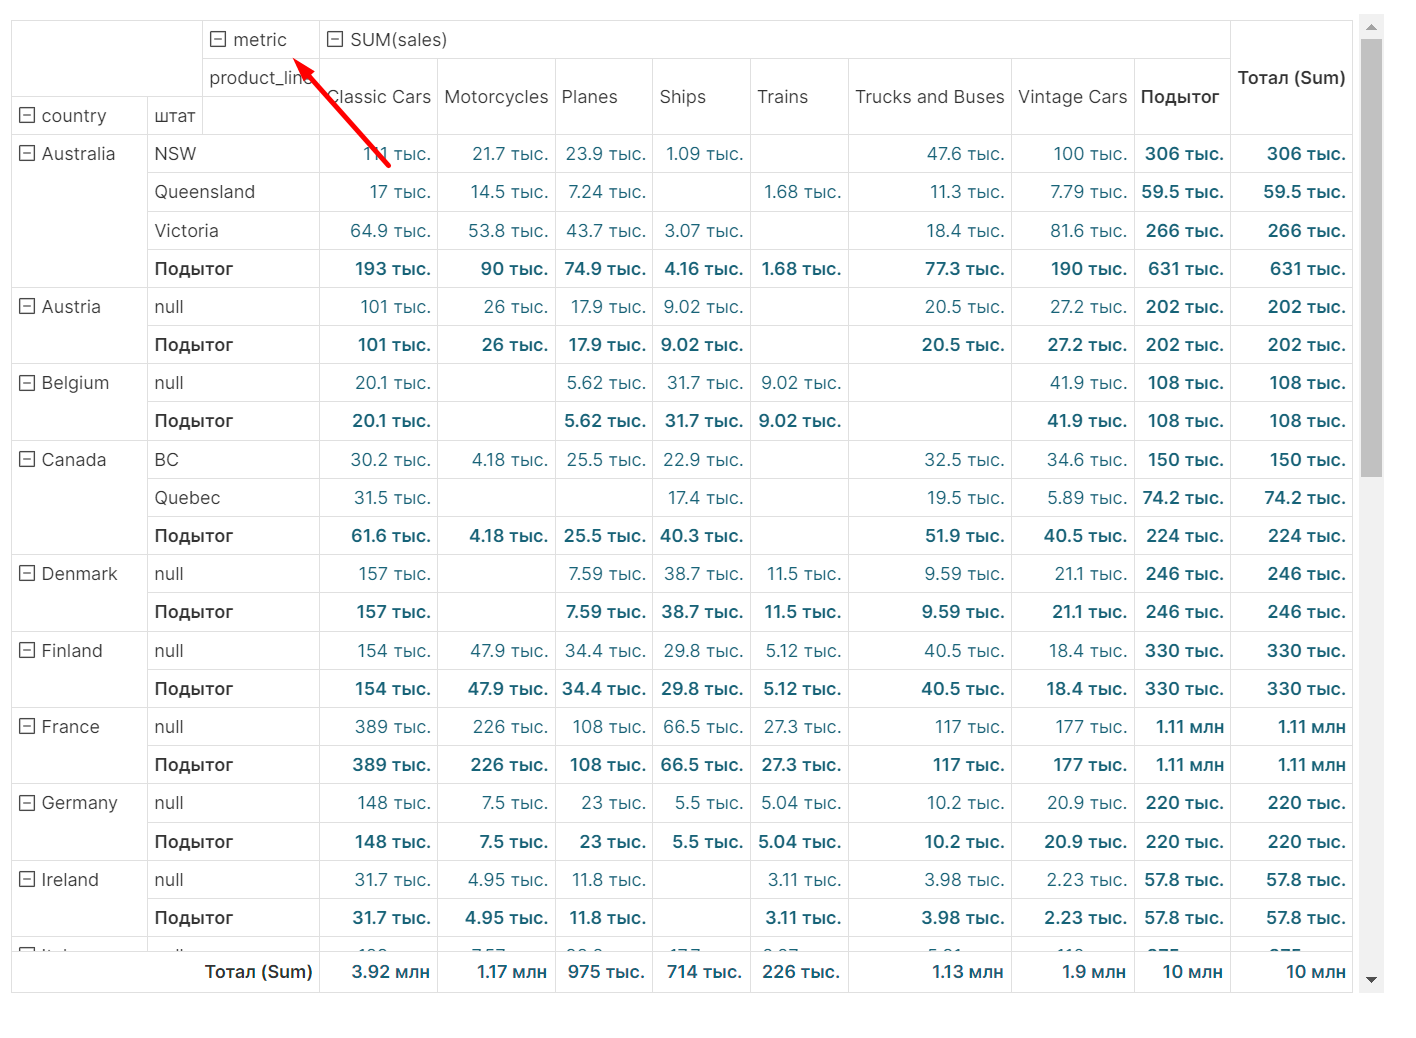Screen dimensions: 1416x1038
Task: Click Denmark Planes value 7.59 тыс.
Action: click(607, 574)
